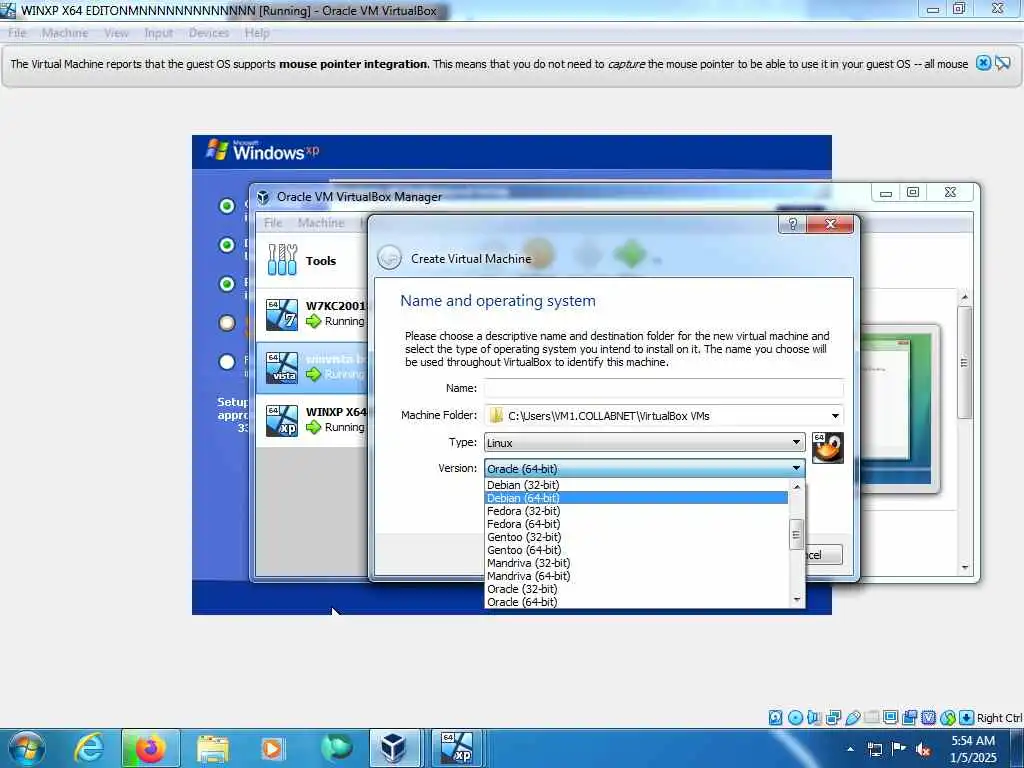The image size is (1024, 768).
Task: Click into the Name text field
Action: [664, 389]
